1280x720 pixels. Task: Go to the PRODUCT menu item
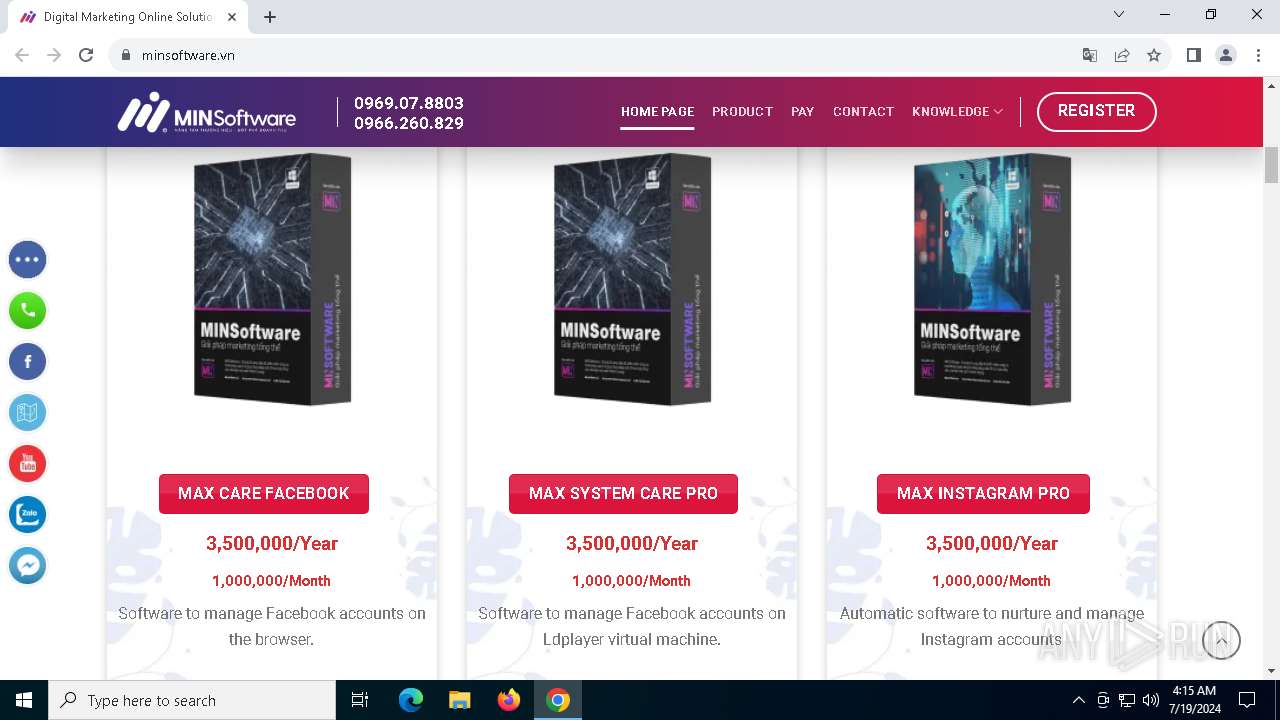pos(742,112)
